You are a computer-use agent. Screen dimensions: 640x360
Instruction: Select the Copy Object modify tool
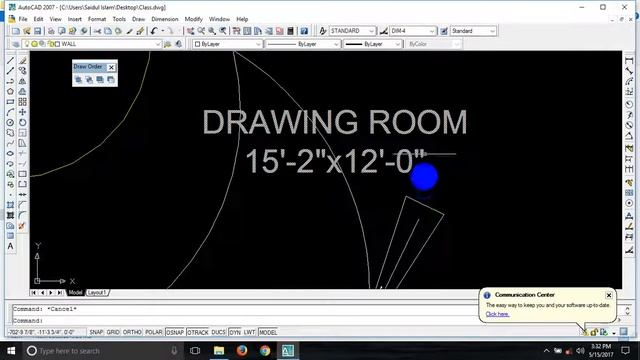(x=22, y=71)
